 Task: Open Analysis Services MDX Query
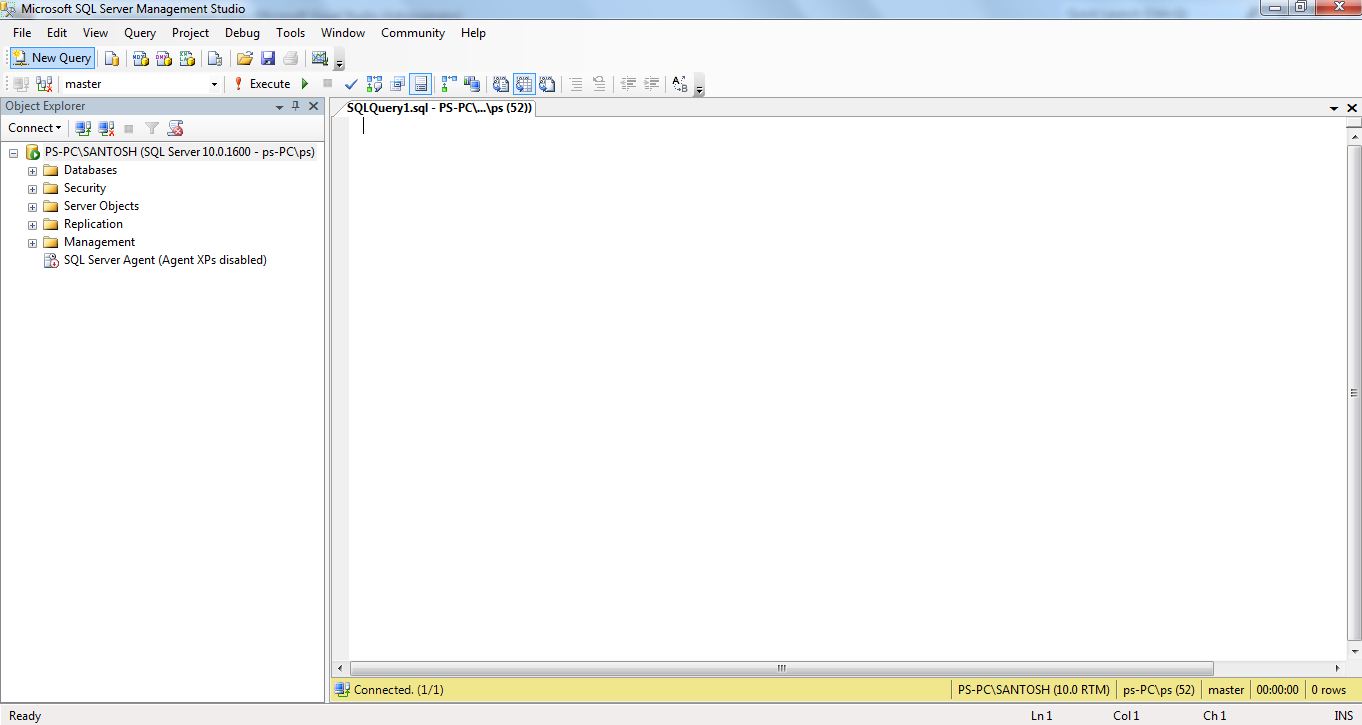point(141,58)
